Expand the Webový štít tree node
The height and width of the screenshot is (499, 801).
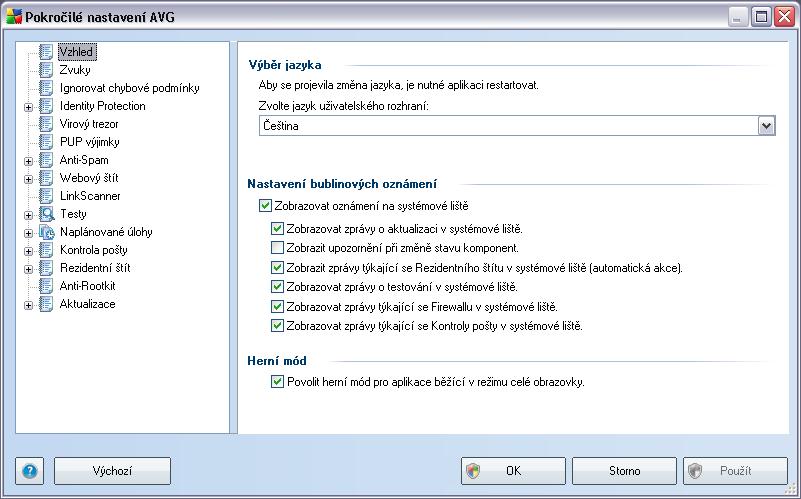coord(29,179)
